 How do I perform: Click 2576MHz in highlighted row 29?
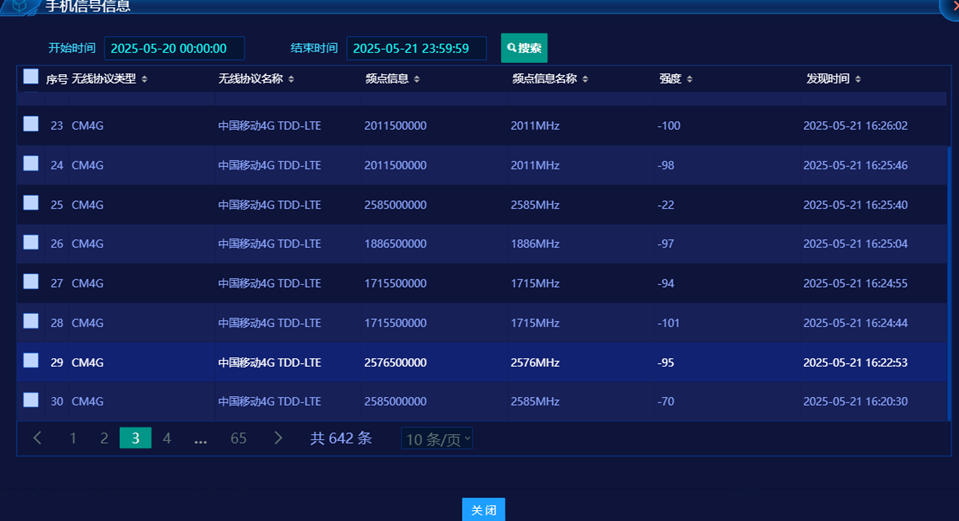coord(535,363)
